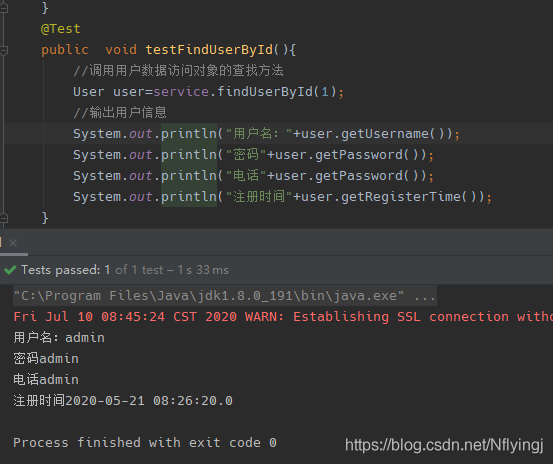The height and width of the screenshot is (464, 553).
Task: Open the blog.csdn.net/Nflyingj link
Action: [444, 445]
